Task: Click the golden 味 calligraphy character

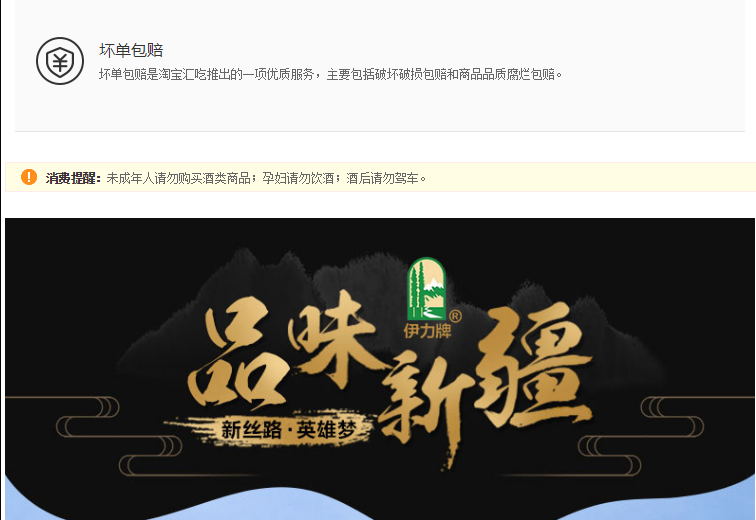Action: (x=335, y=337)
